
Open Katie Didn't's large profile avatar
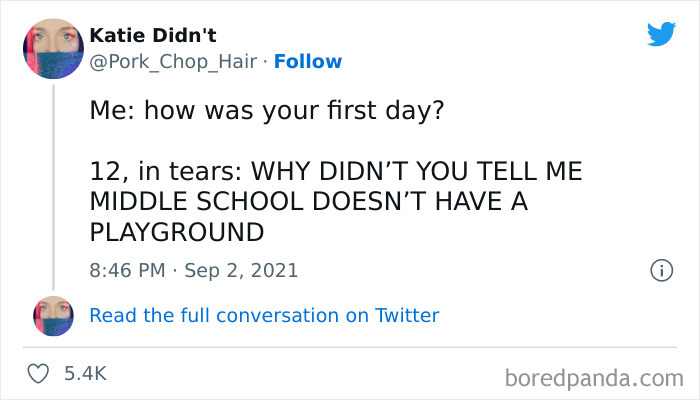click(x=54, y=48)
